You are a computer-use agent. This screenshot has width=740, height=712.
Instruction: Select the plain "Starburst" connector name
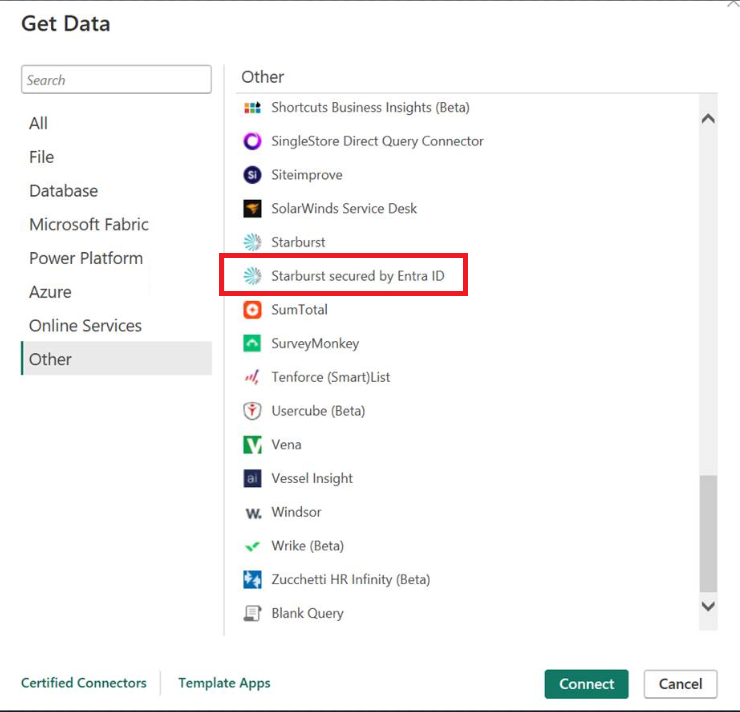pos(298,242)
